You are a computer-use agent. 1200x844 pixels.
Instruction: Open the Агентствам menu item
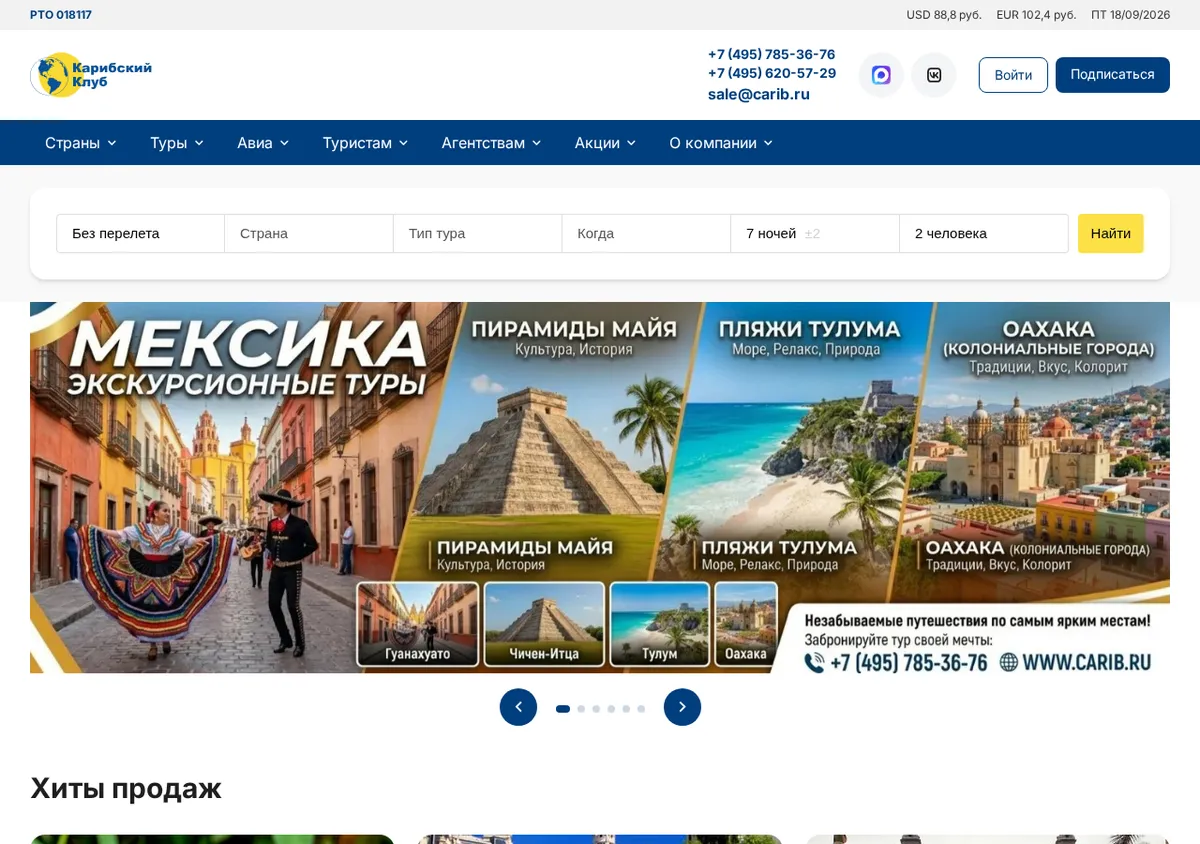pyautogui.click(x=491, y=143)
